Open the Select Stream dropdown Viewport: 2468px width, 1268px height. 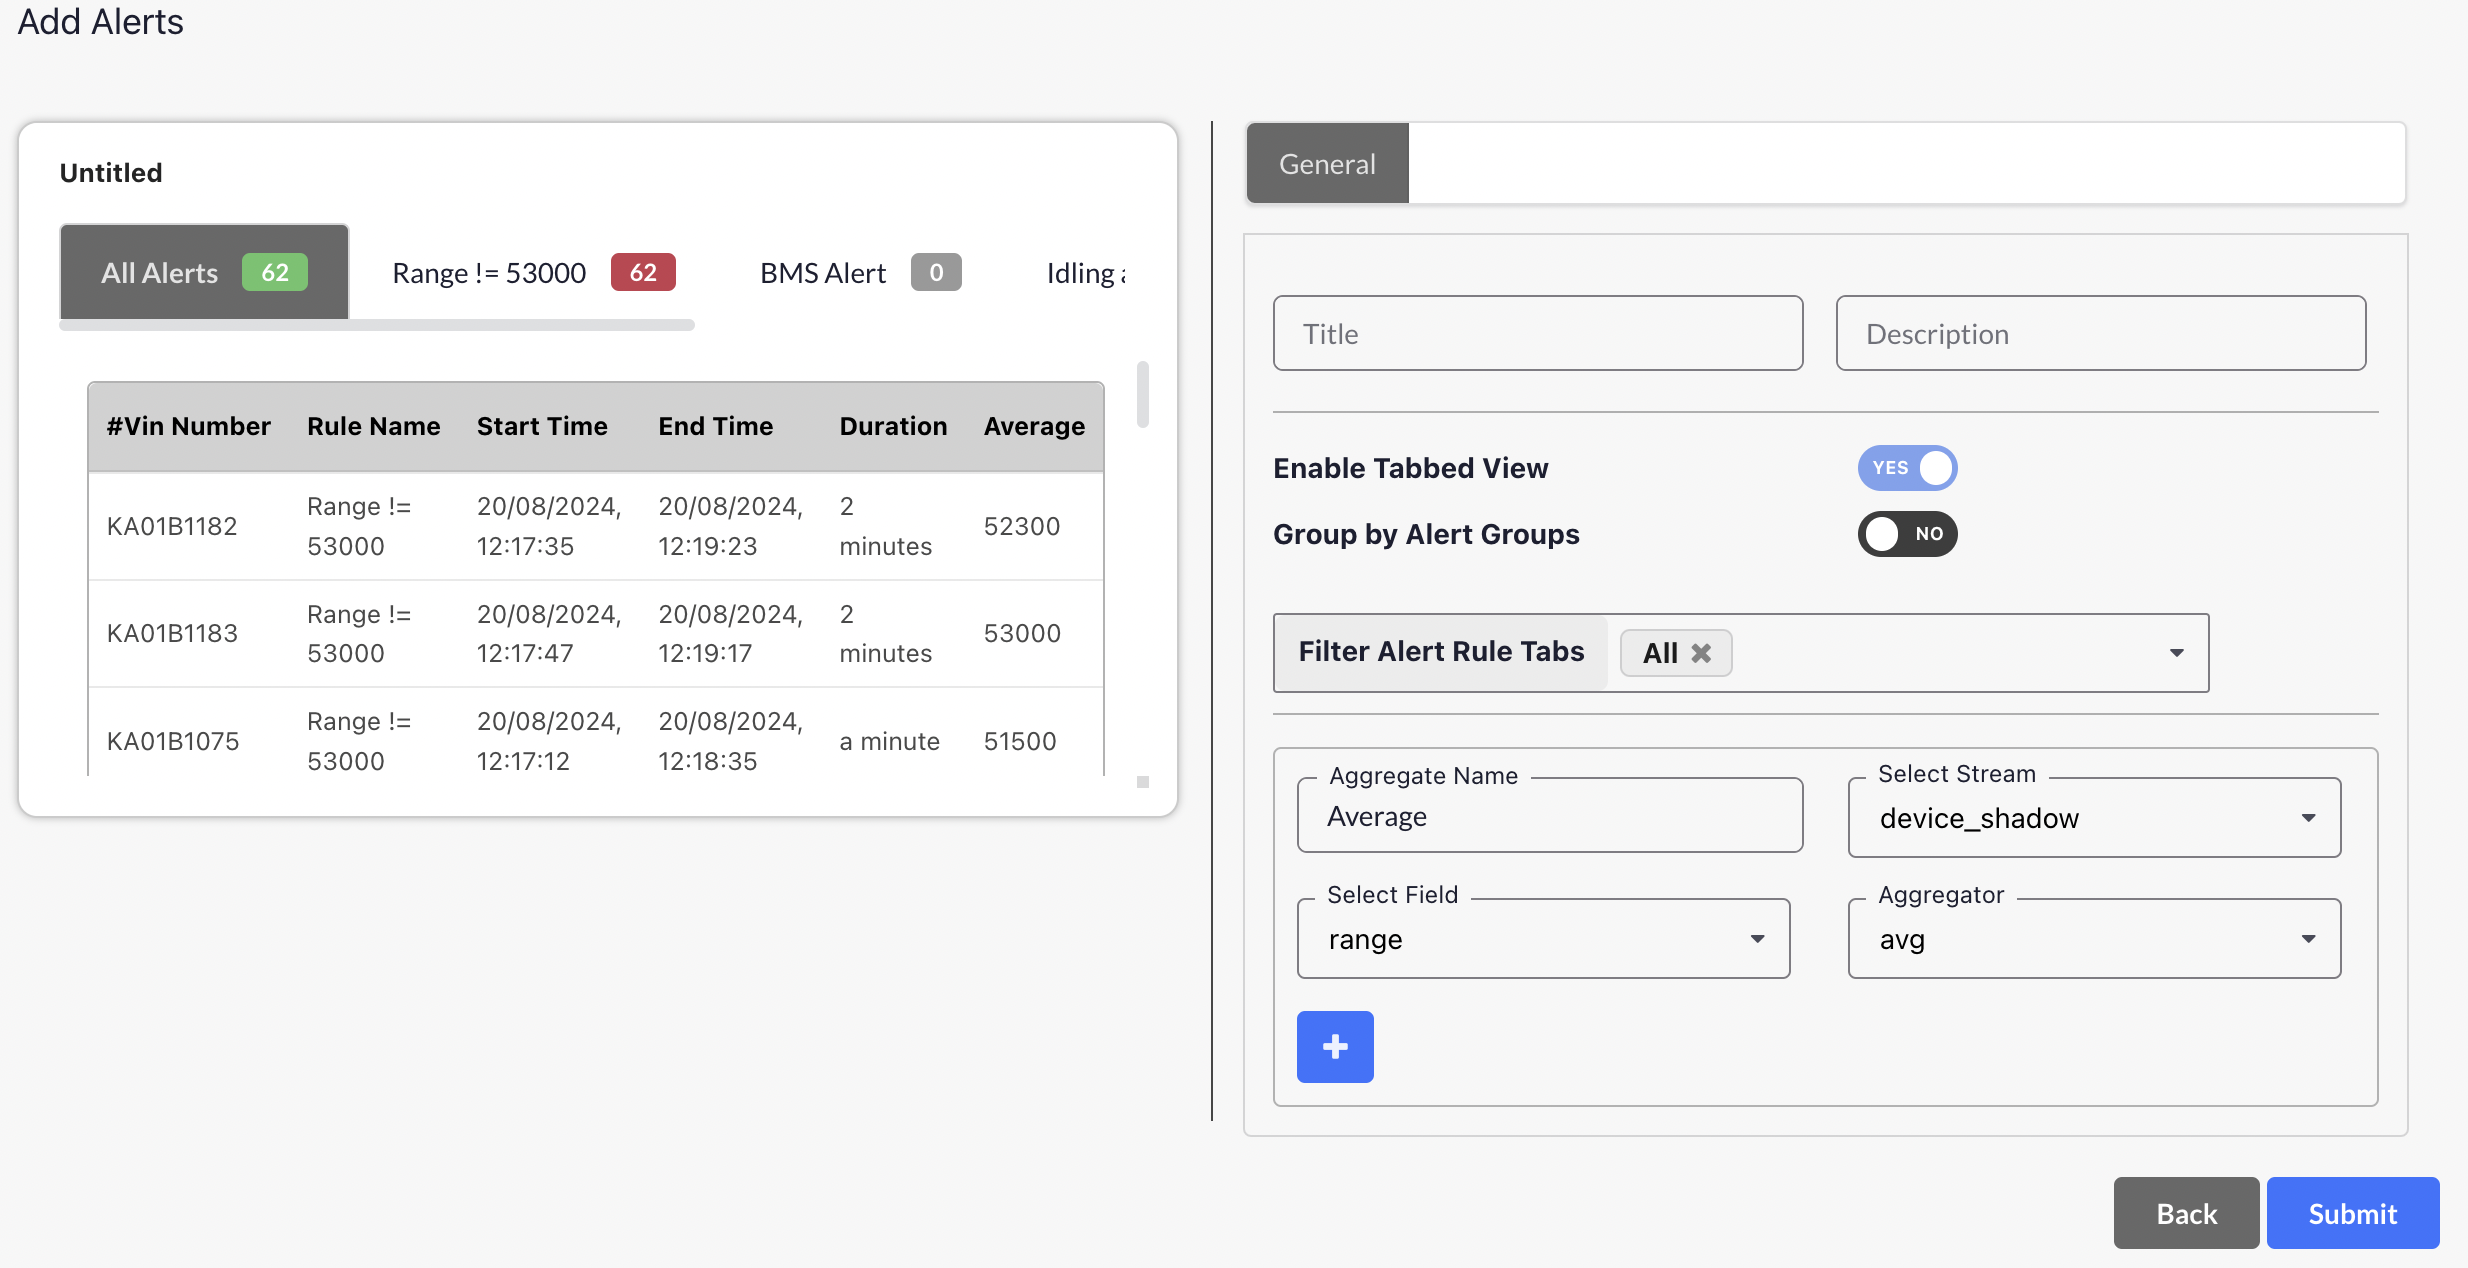point(2094,818)
